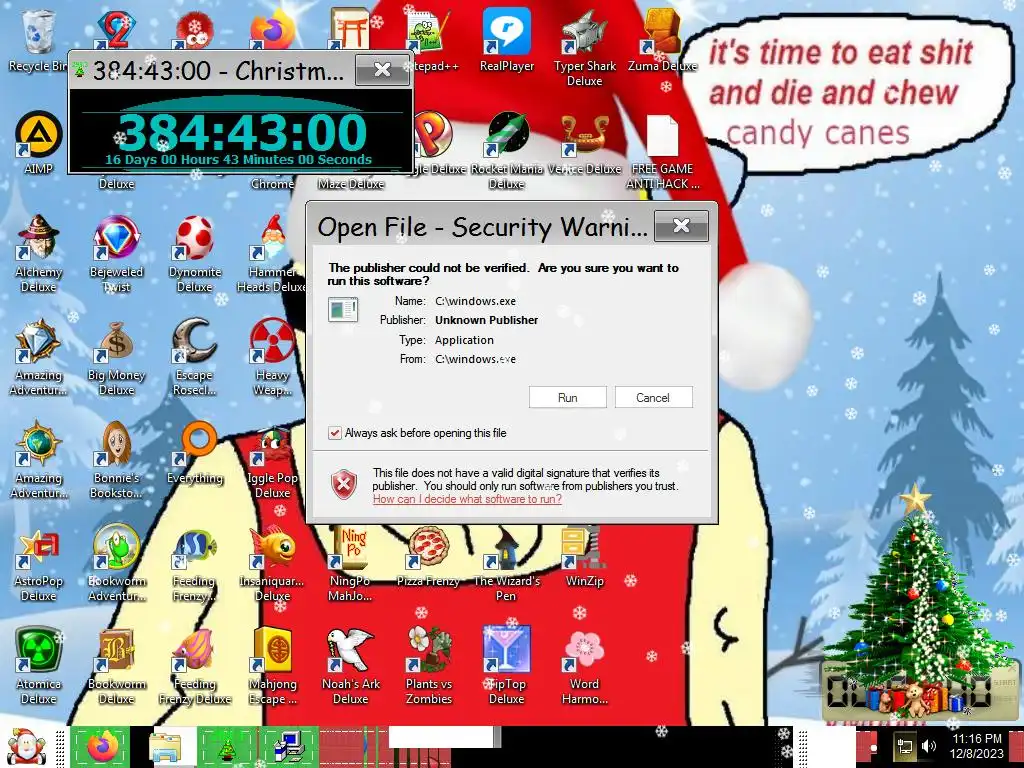
Task: Open the volume speaker tray icon
Action: coord(928,746)
